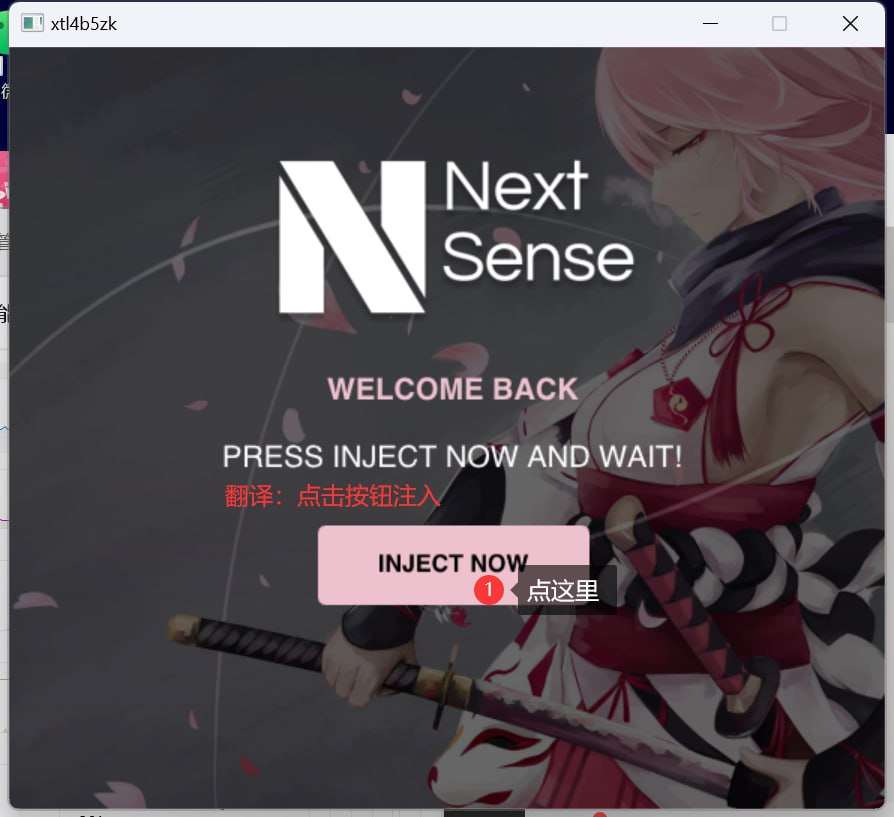Click the large white N logo
This screenshot has width=894, height=817.
pyautogui.click(x=352, y=237)
